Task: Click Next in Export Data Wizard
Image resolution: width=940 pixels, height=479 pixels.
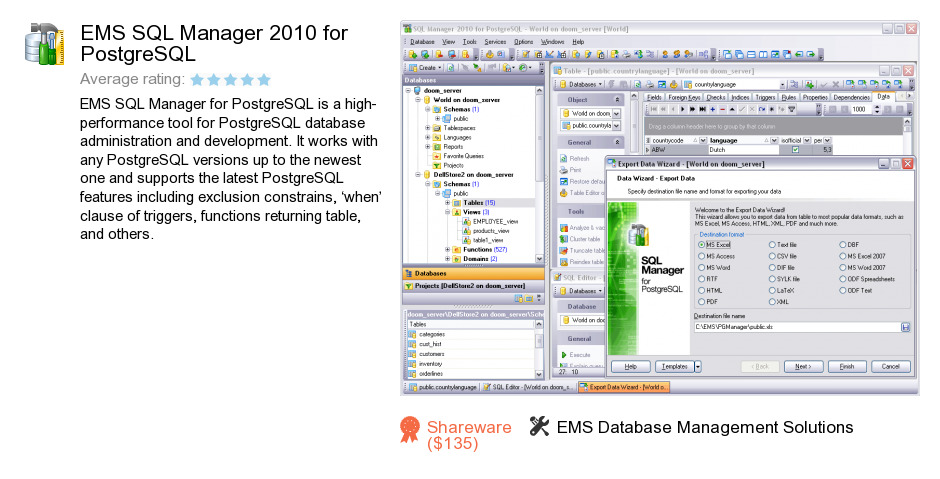Action: point(803,366)
